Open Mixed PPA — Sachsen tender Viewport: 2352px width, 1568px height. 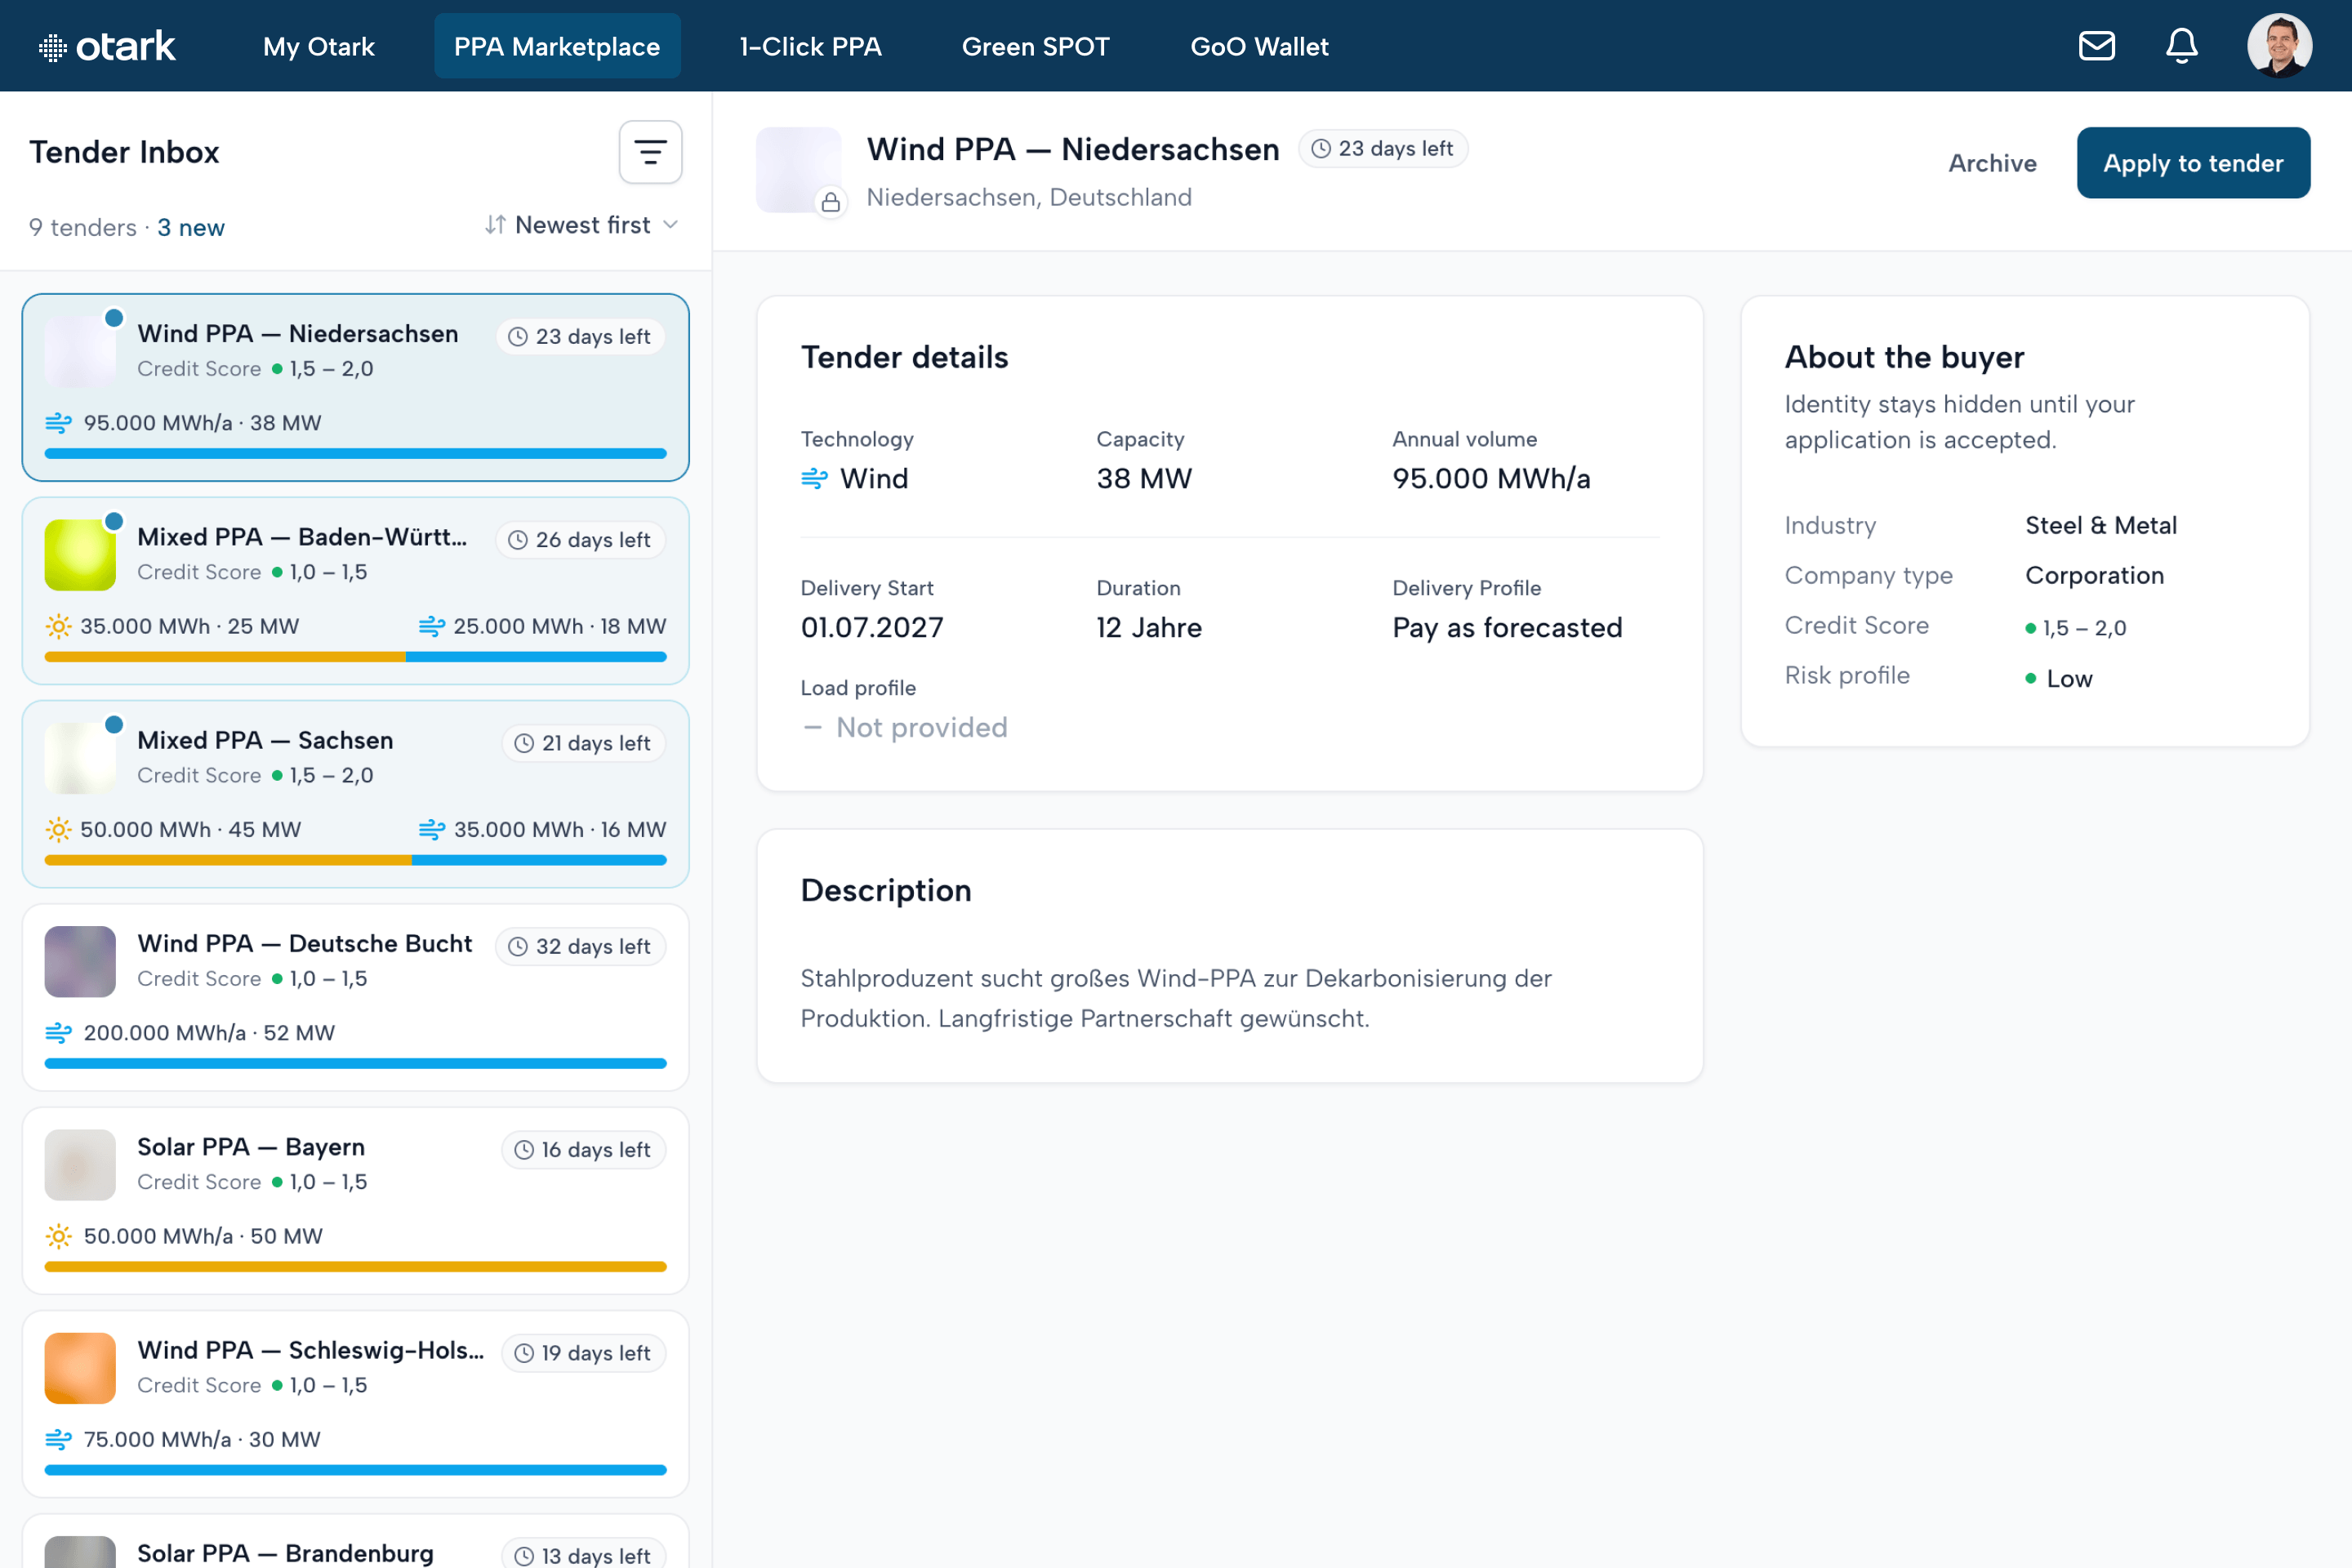point(356,794)
